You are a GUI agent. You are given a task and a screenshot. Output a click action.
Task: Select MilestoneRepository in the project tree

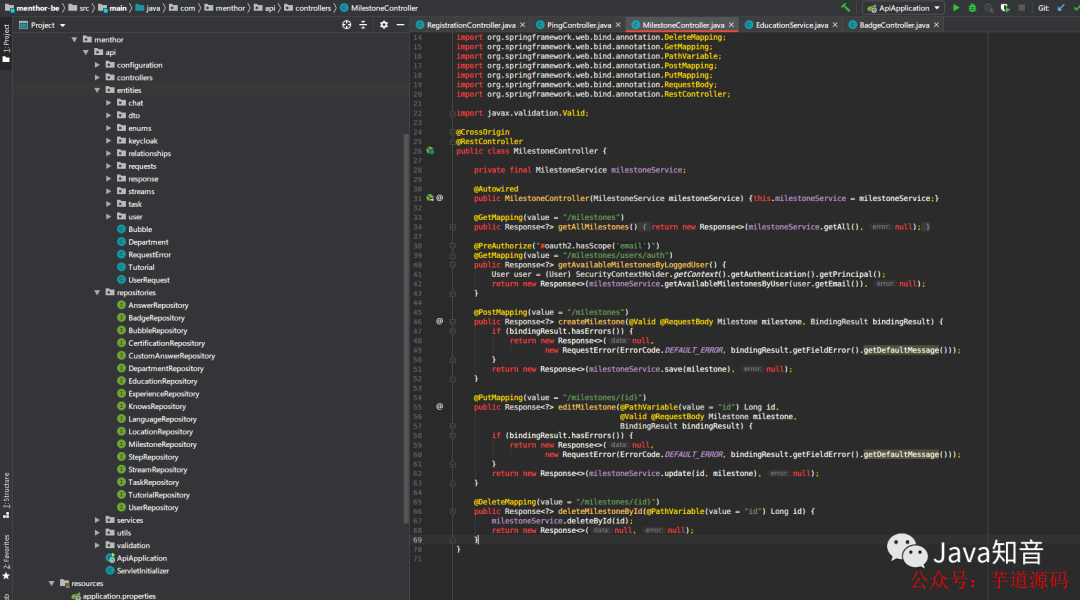coord(162,444)
